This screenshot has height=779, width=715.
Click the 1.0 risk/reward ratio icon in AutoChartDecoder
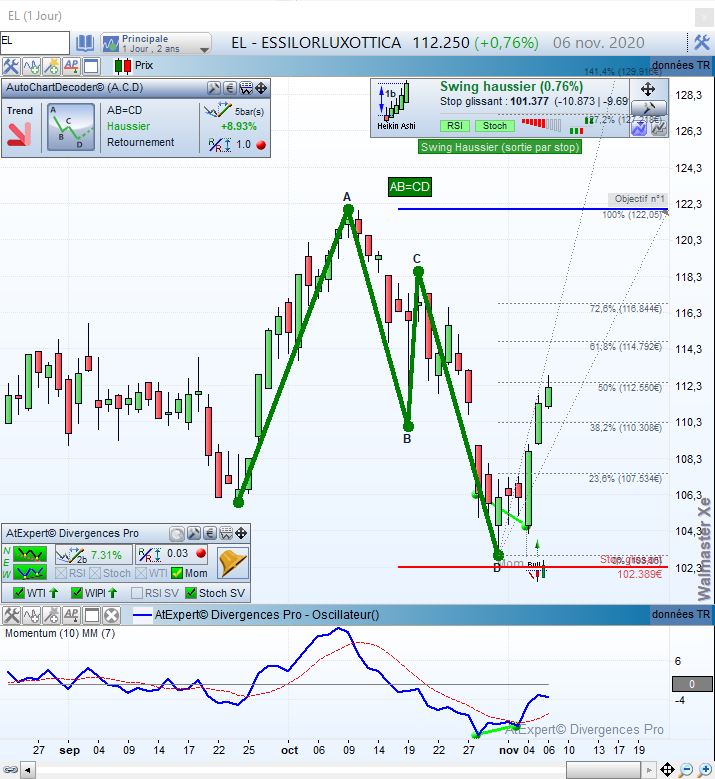pos(220,145)
